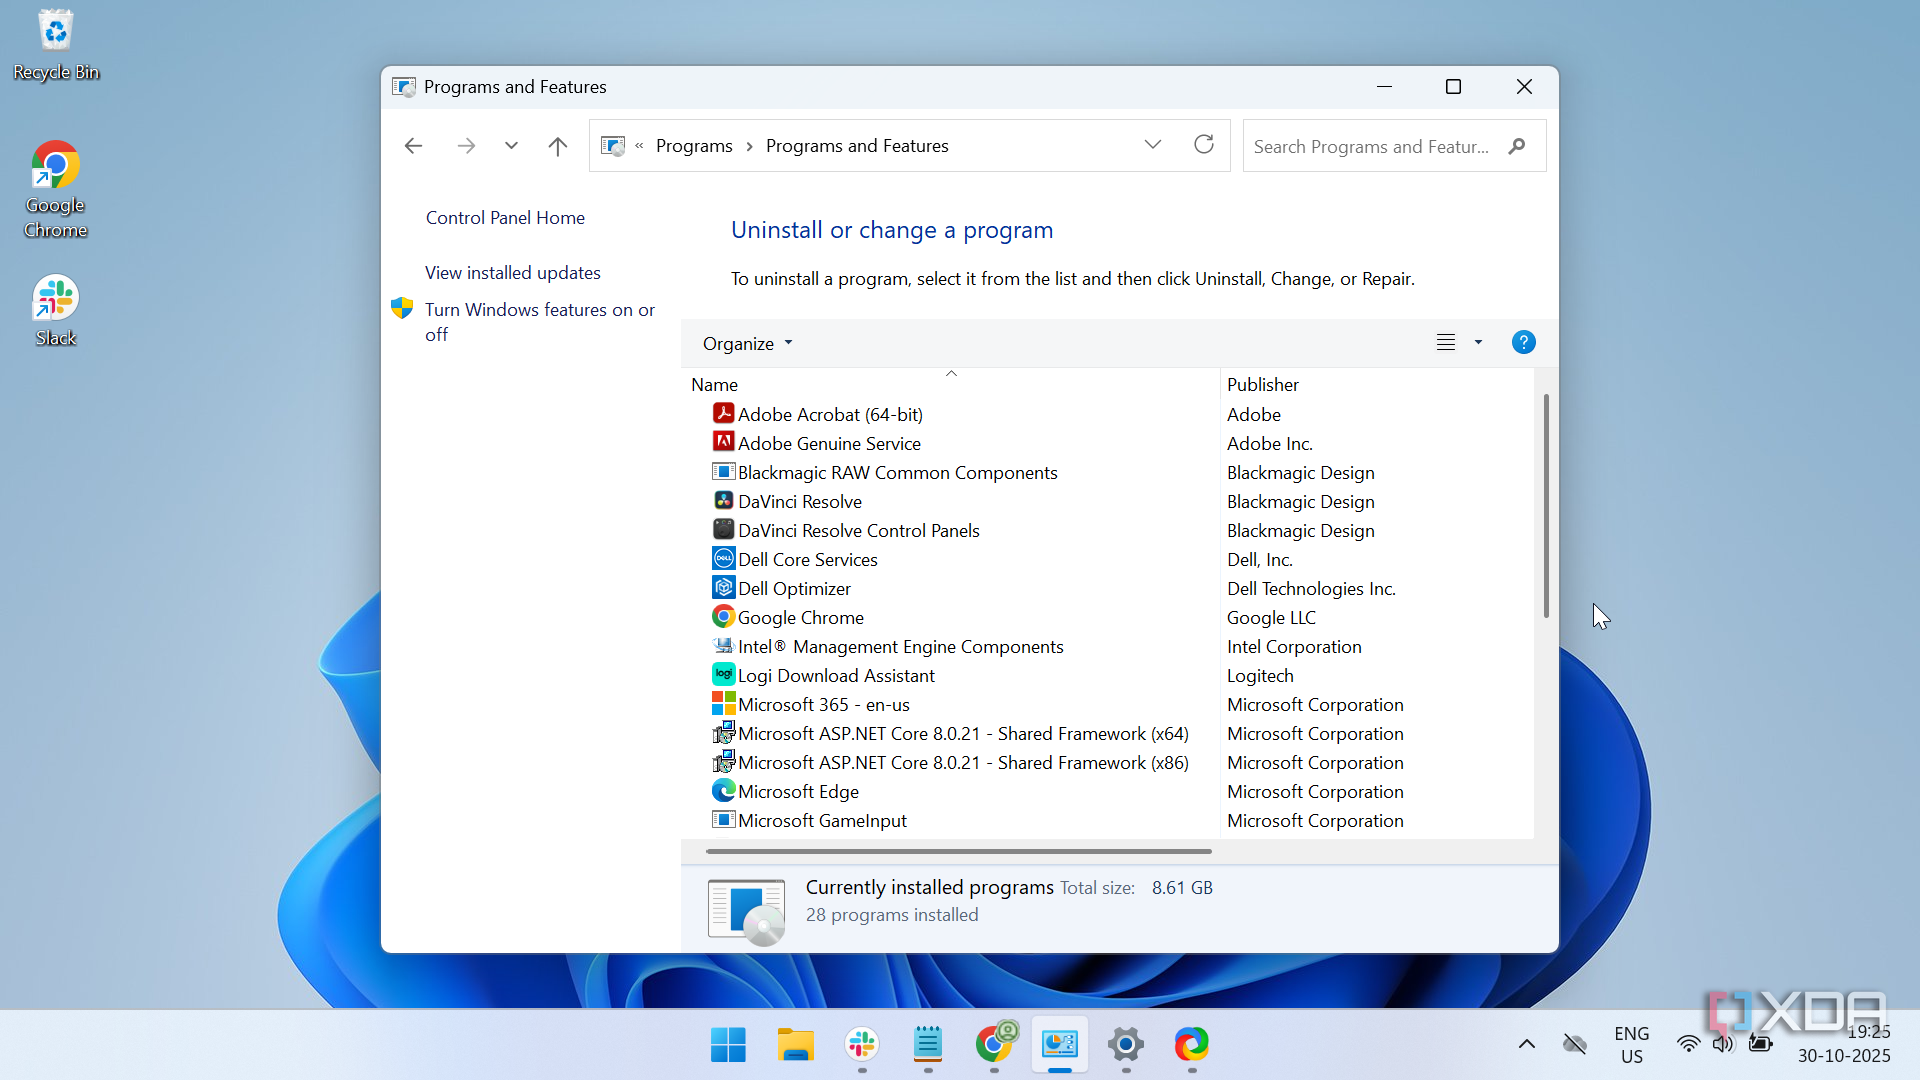Viewport: 1920px width, 1080px height.
Task: Select the Google Chrome entry icon in list
Action: (x=724, y=617)
